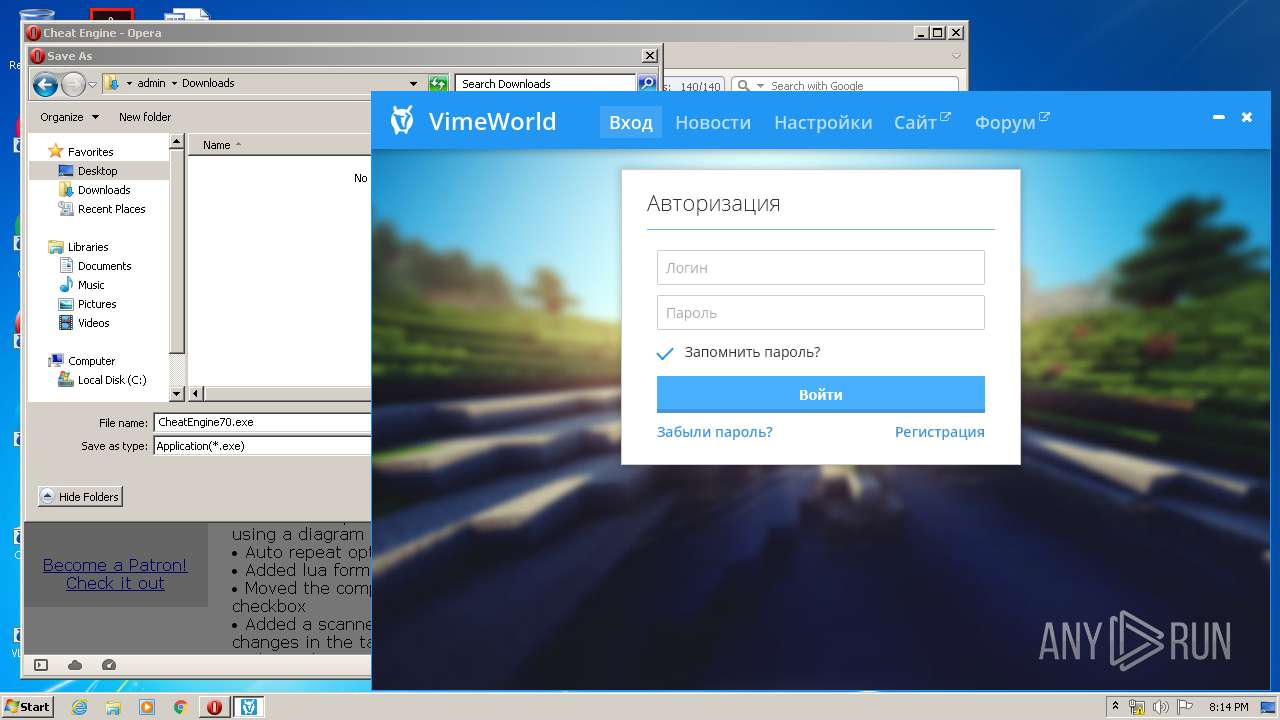Switch to the Новости tab
1280x720 pixels.
coord(713,122)
